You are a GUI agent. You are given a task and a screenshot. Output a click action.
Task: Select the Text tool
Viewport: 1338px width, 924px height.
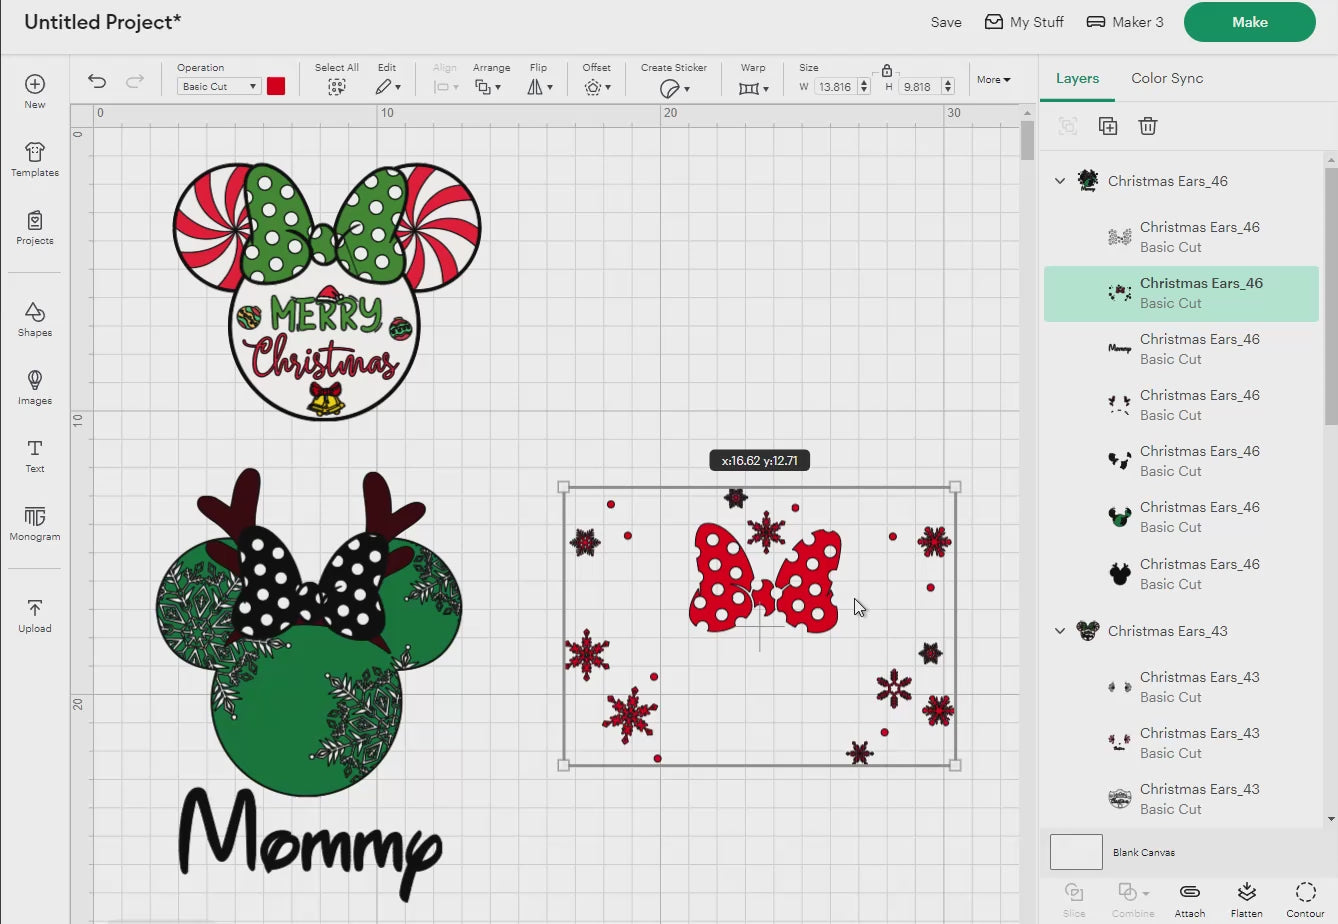(35, 455)
